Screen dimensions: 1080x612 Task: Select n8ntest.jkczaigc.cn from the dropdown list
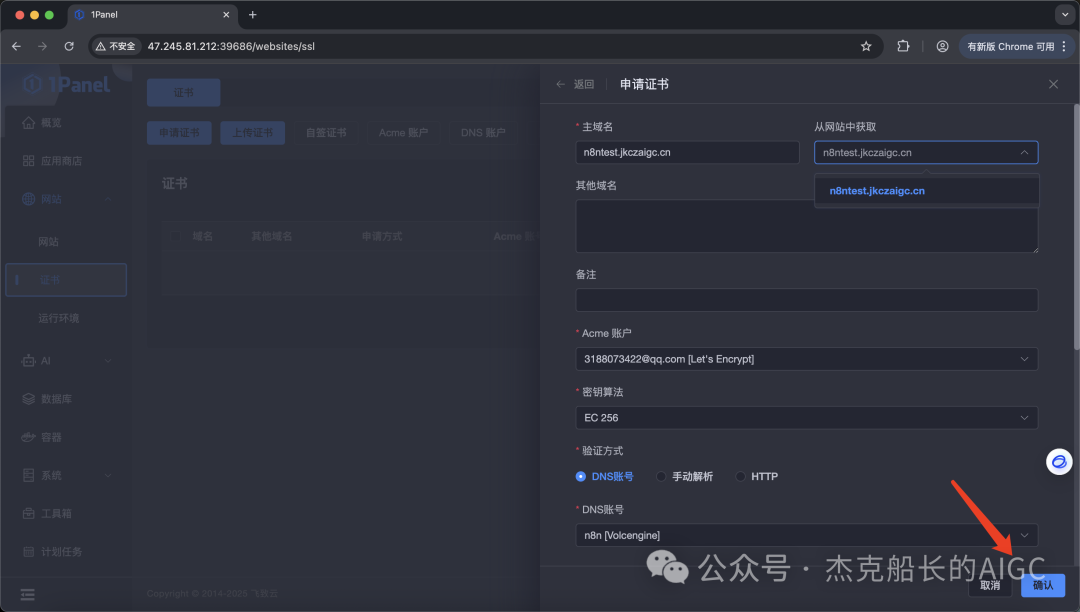[926, 191]
